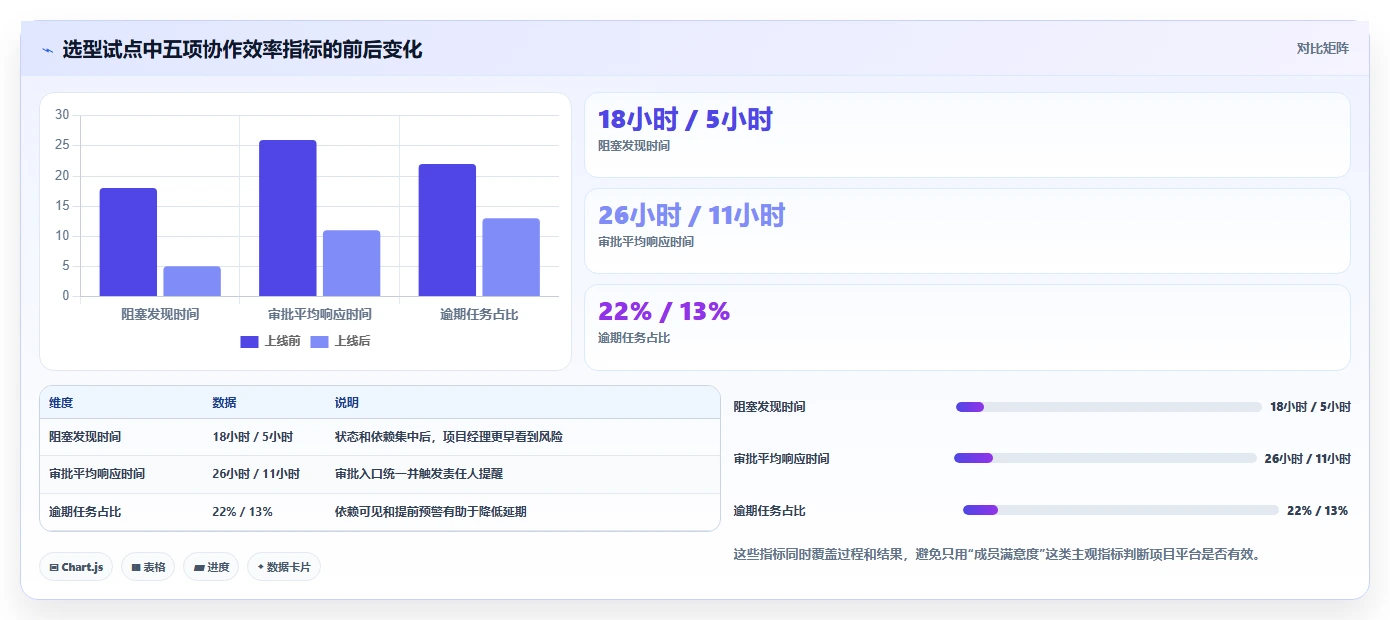Click the 说明 table column header
This screenshot has height=620, width=1390.
[347, 403]
